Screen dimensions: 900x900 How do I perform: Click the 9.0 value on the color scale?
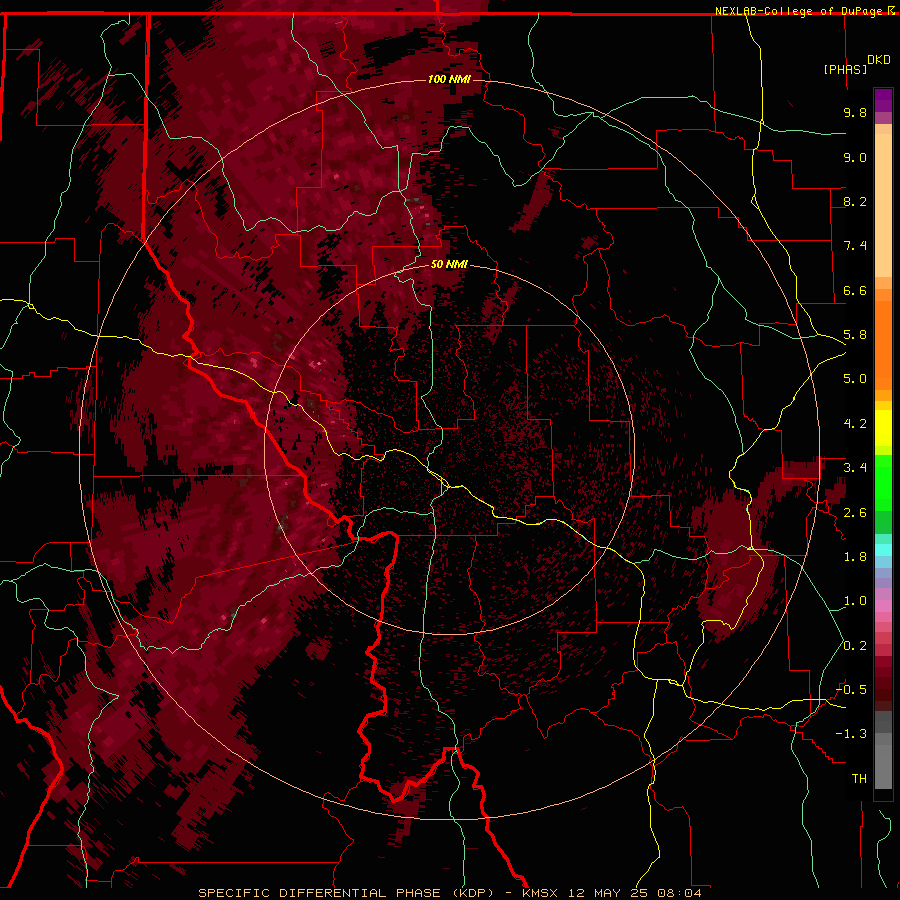(x=855, y=157)
